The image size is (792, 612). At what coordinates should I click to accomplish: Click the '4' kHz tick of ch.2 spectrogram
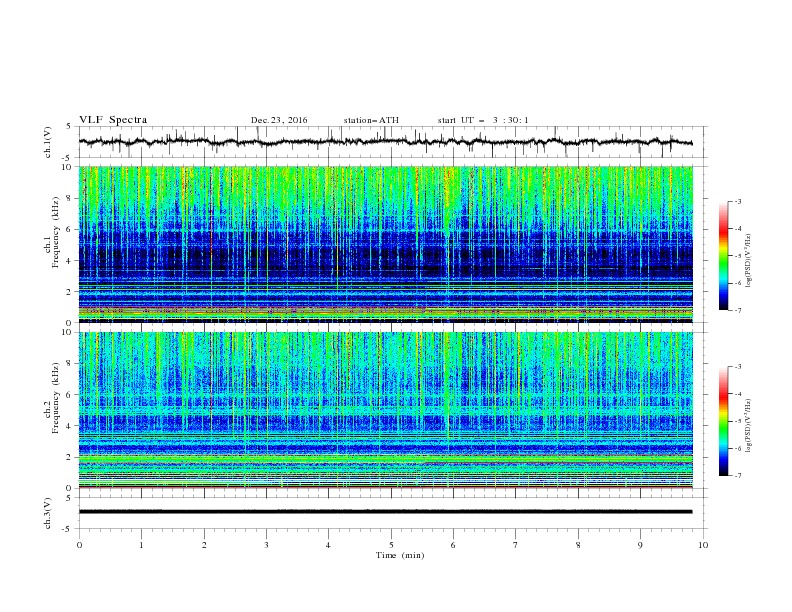tap(70, 426)
